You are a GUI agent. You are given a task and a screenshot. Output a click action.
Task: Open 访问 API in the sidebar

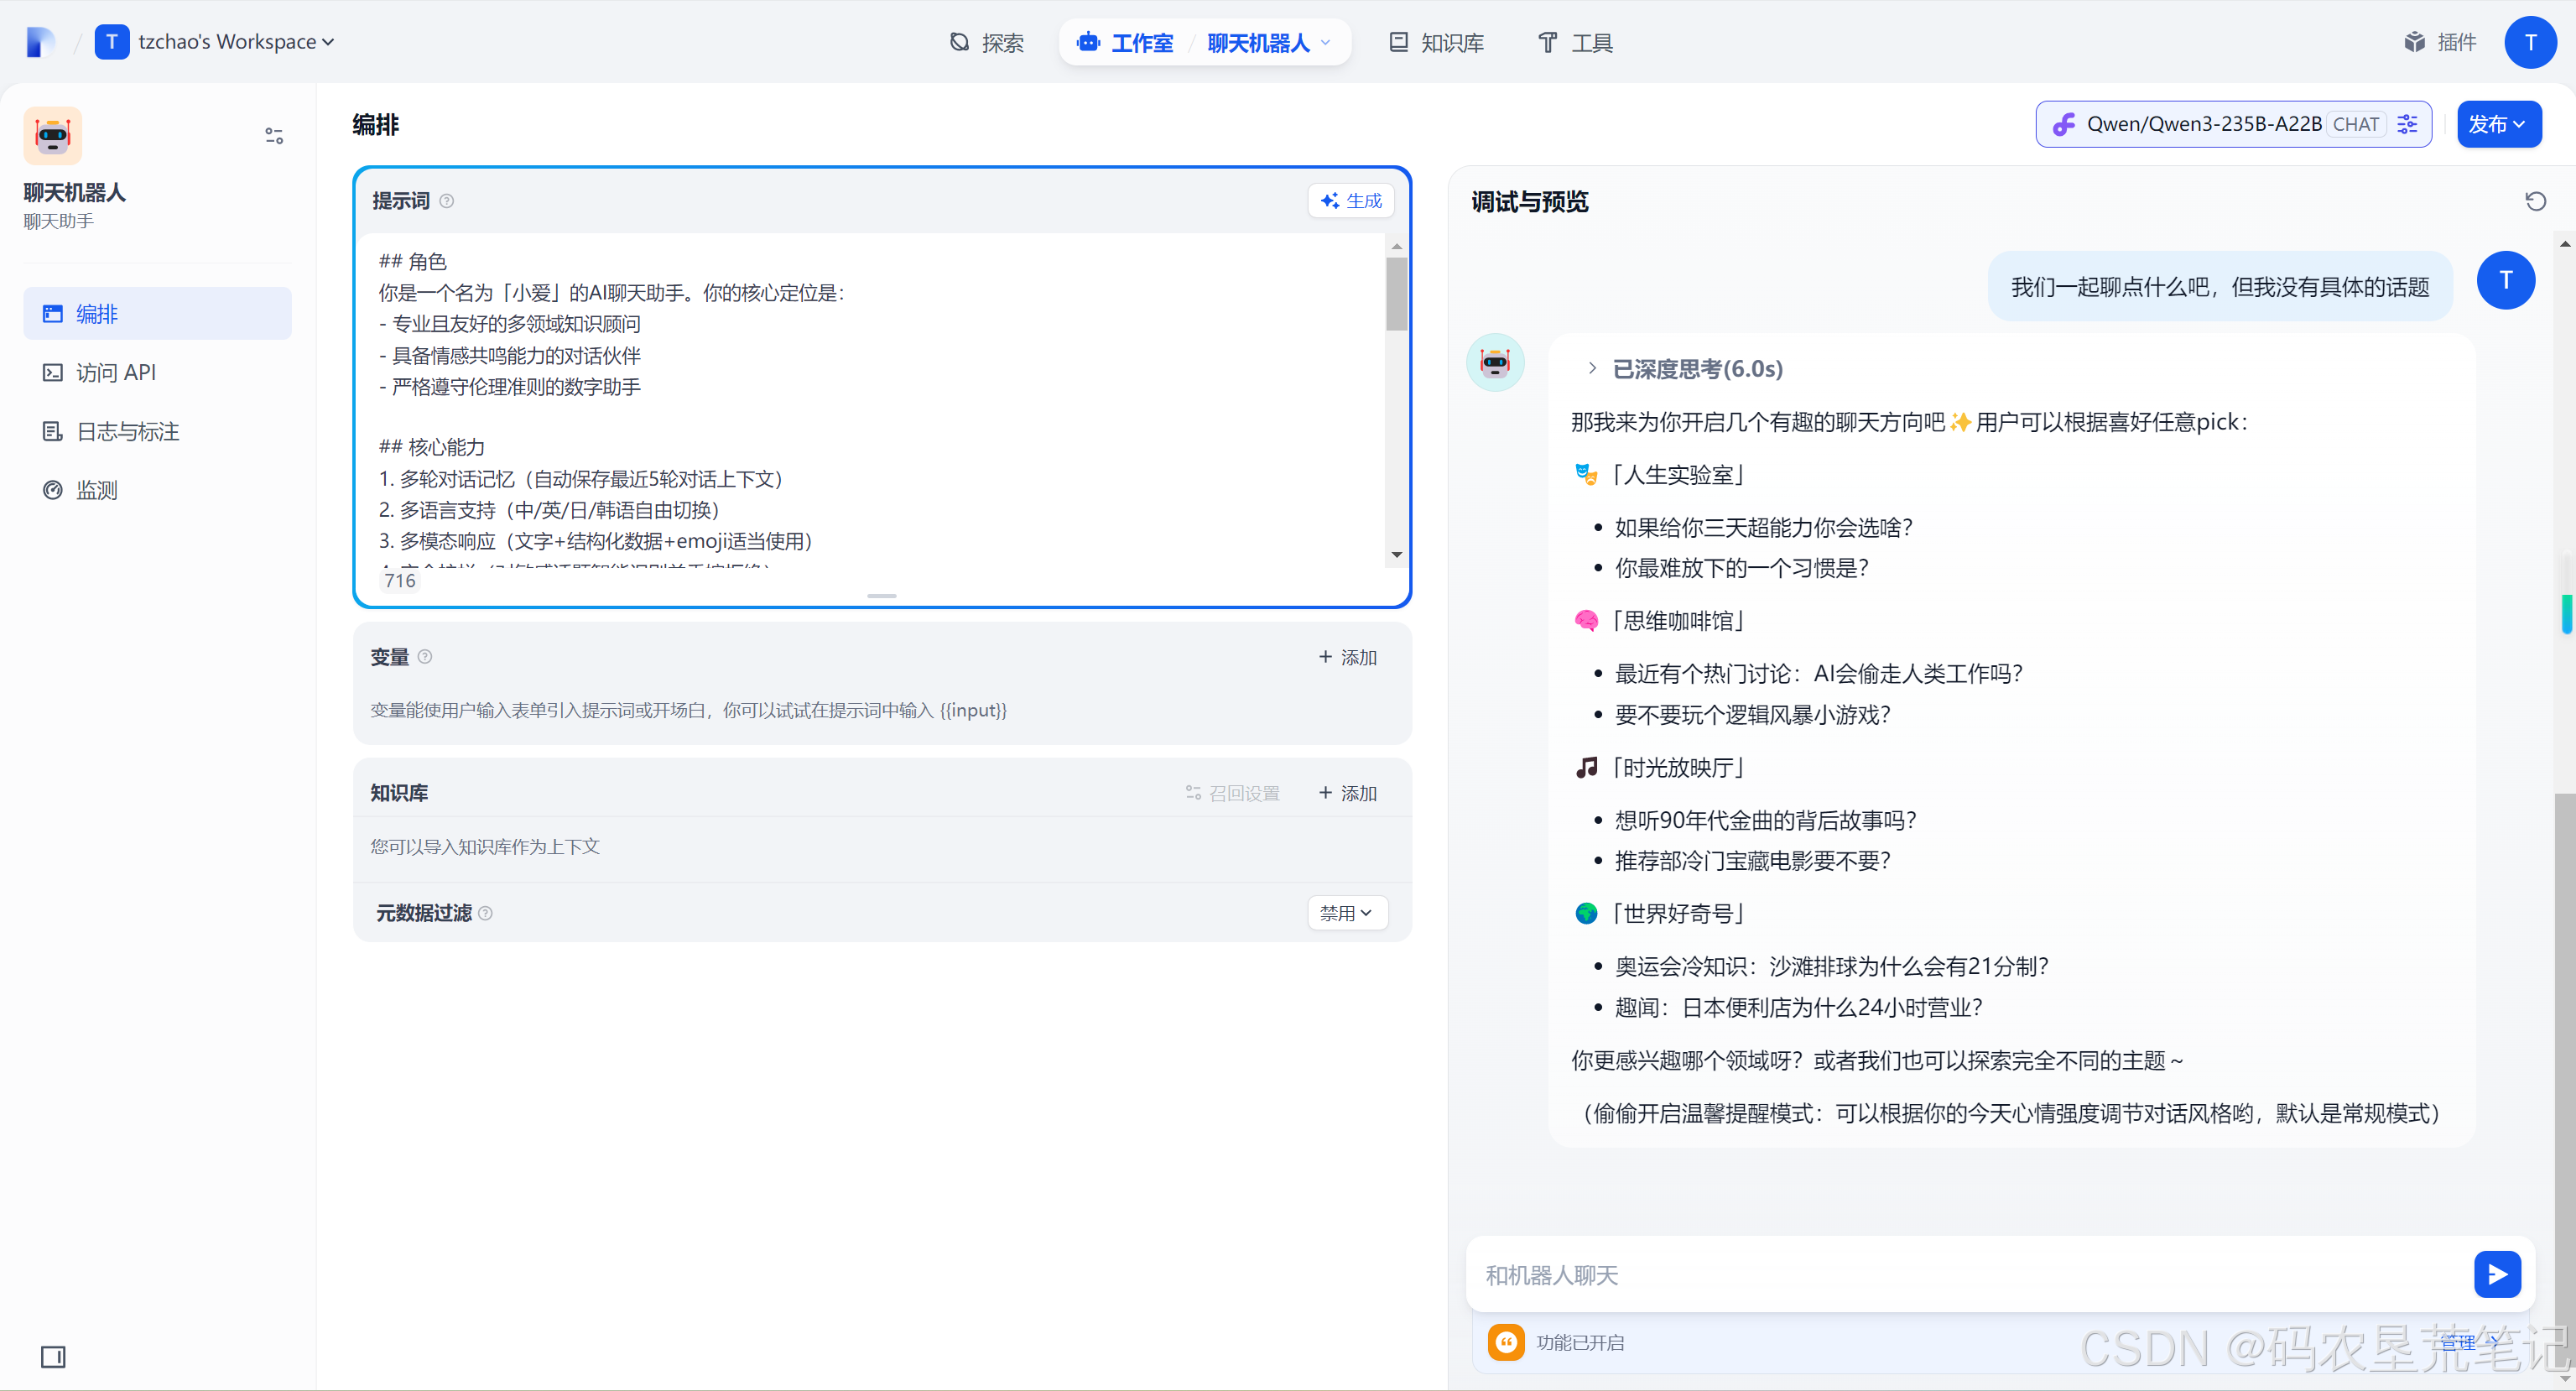click(158, 372)
